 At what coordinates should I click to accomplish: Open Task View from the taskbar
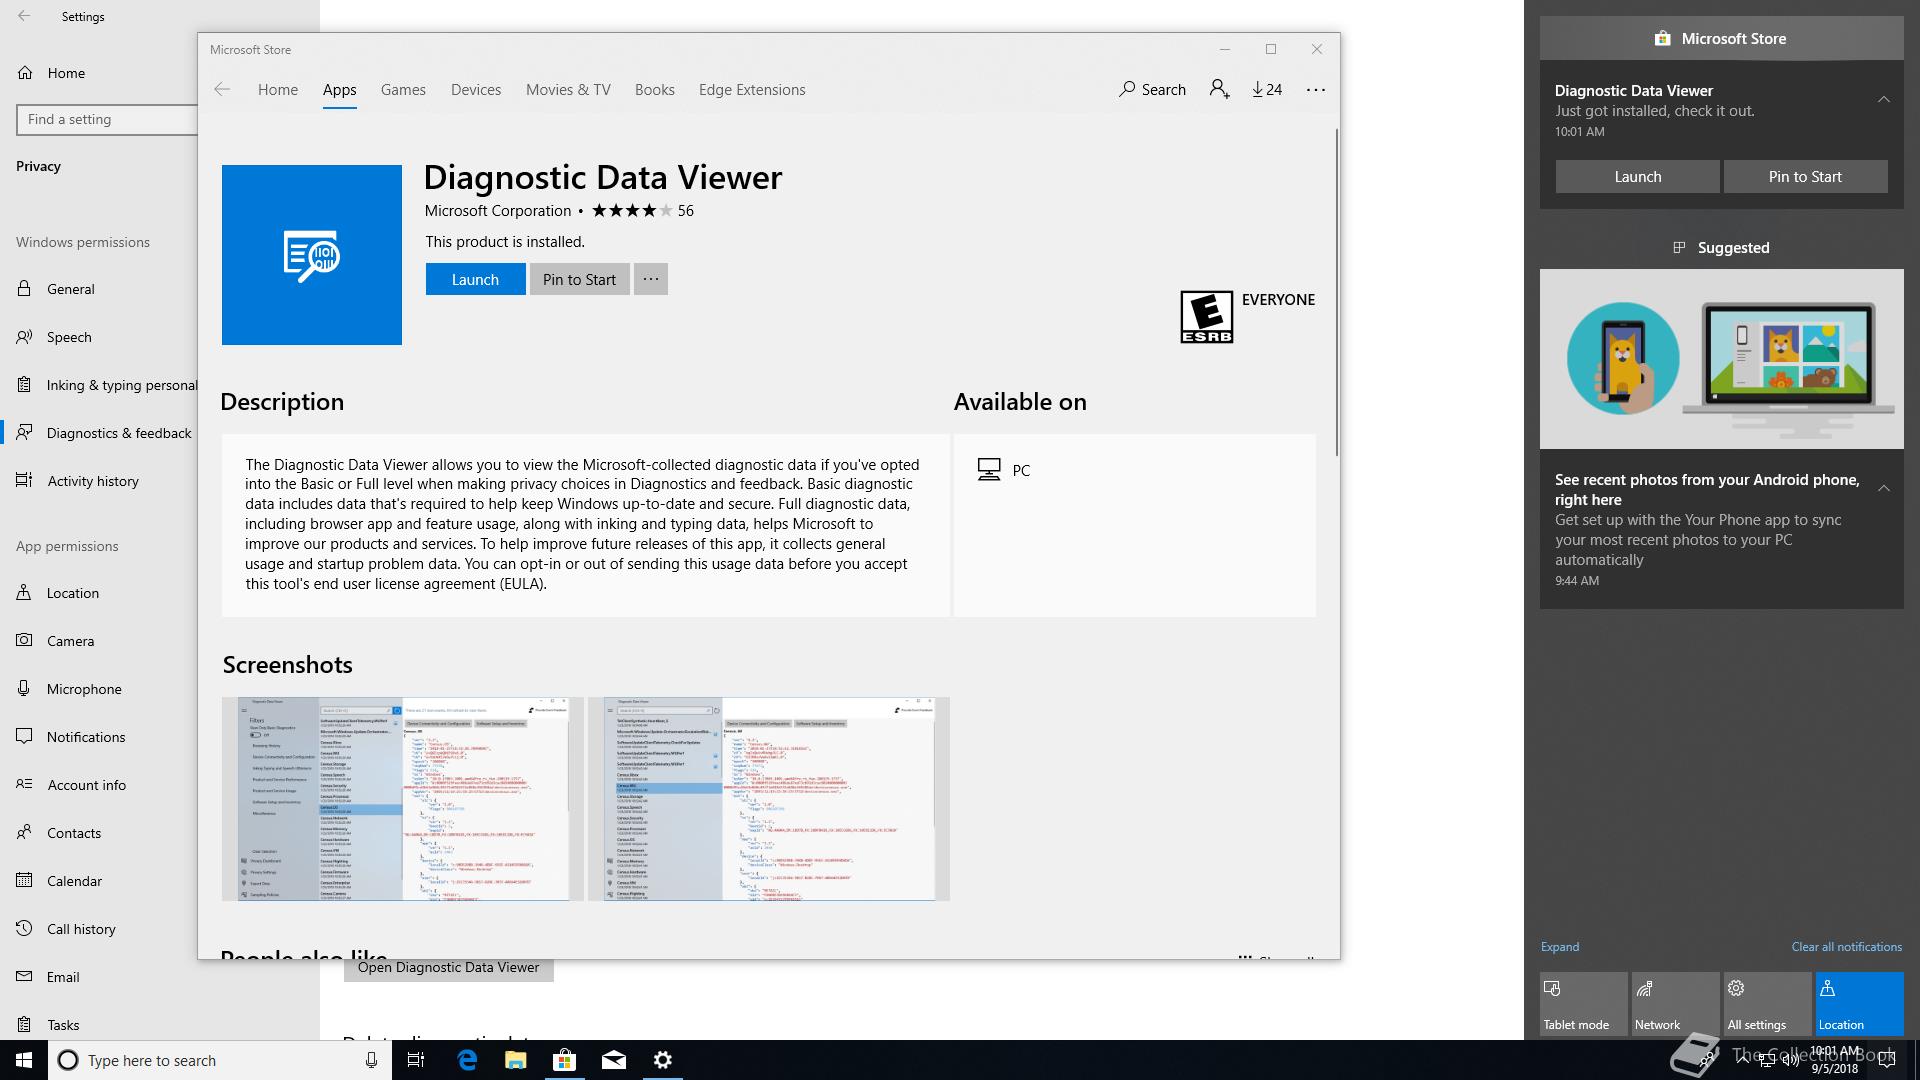[416, 1060]
